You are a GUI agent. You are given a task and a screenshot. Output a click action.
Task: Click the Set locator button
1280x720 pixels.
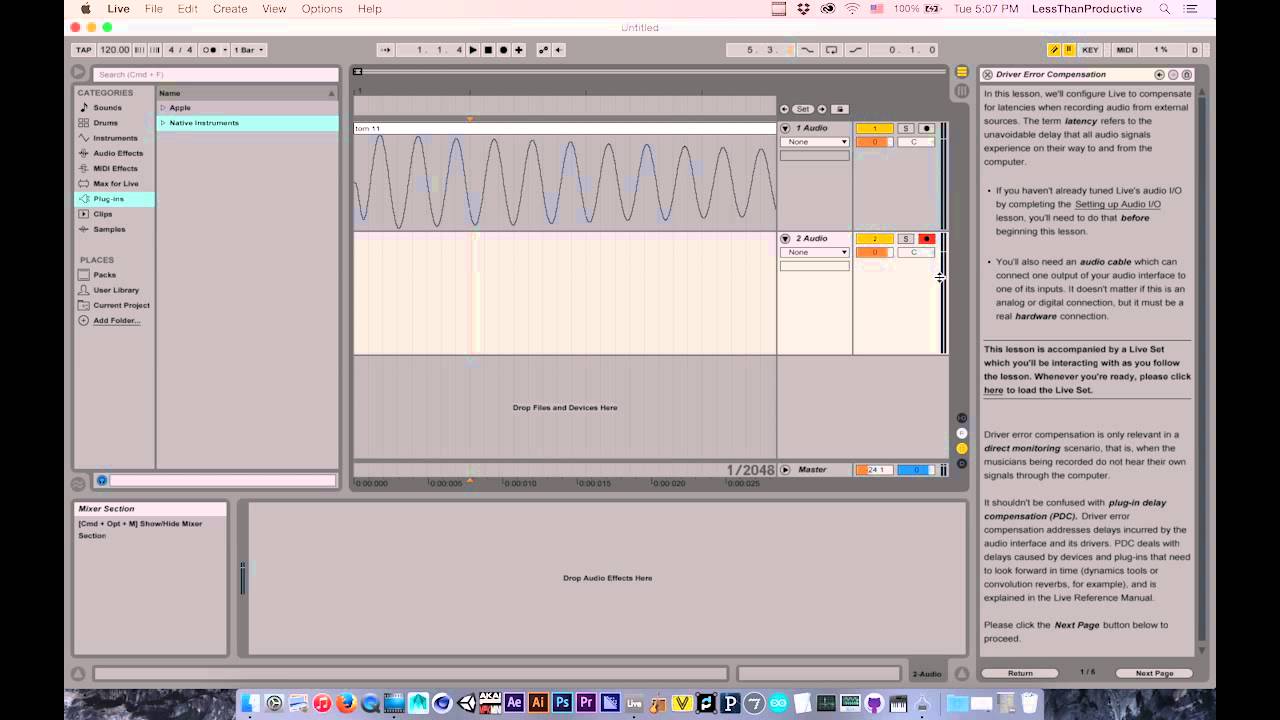coord(803,109)
